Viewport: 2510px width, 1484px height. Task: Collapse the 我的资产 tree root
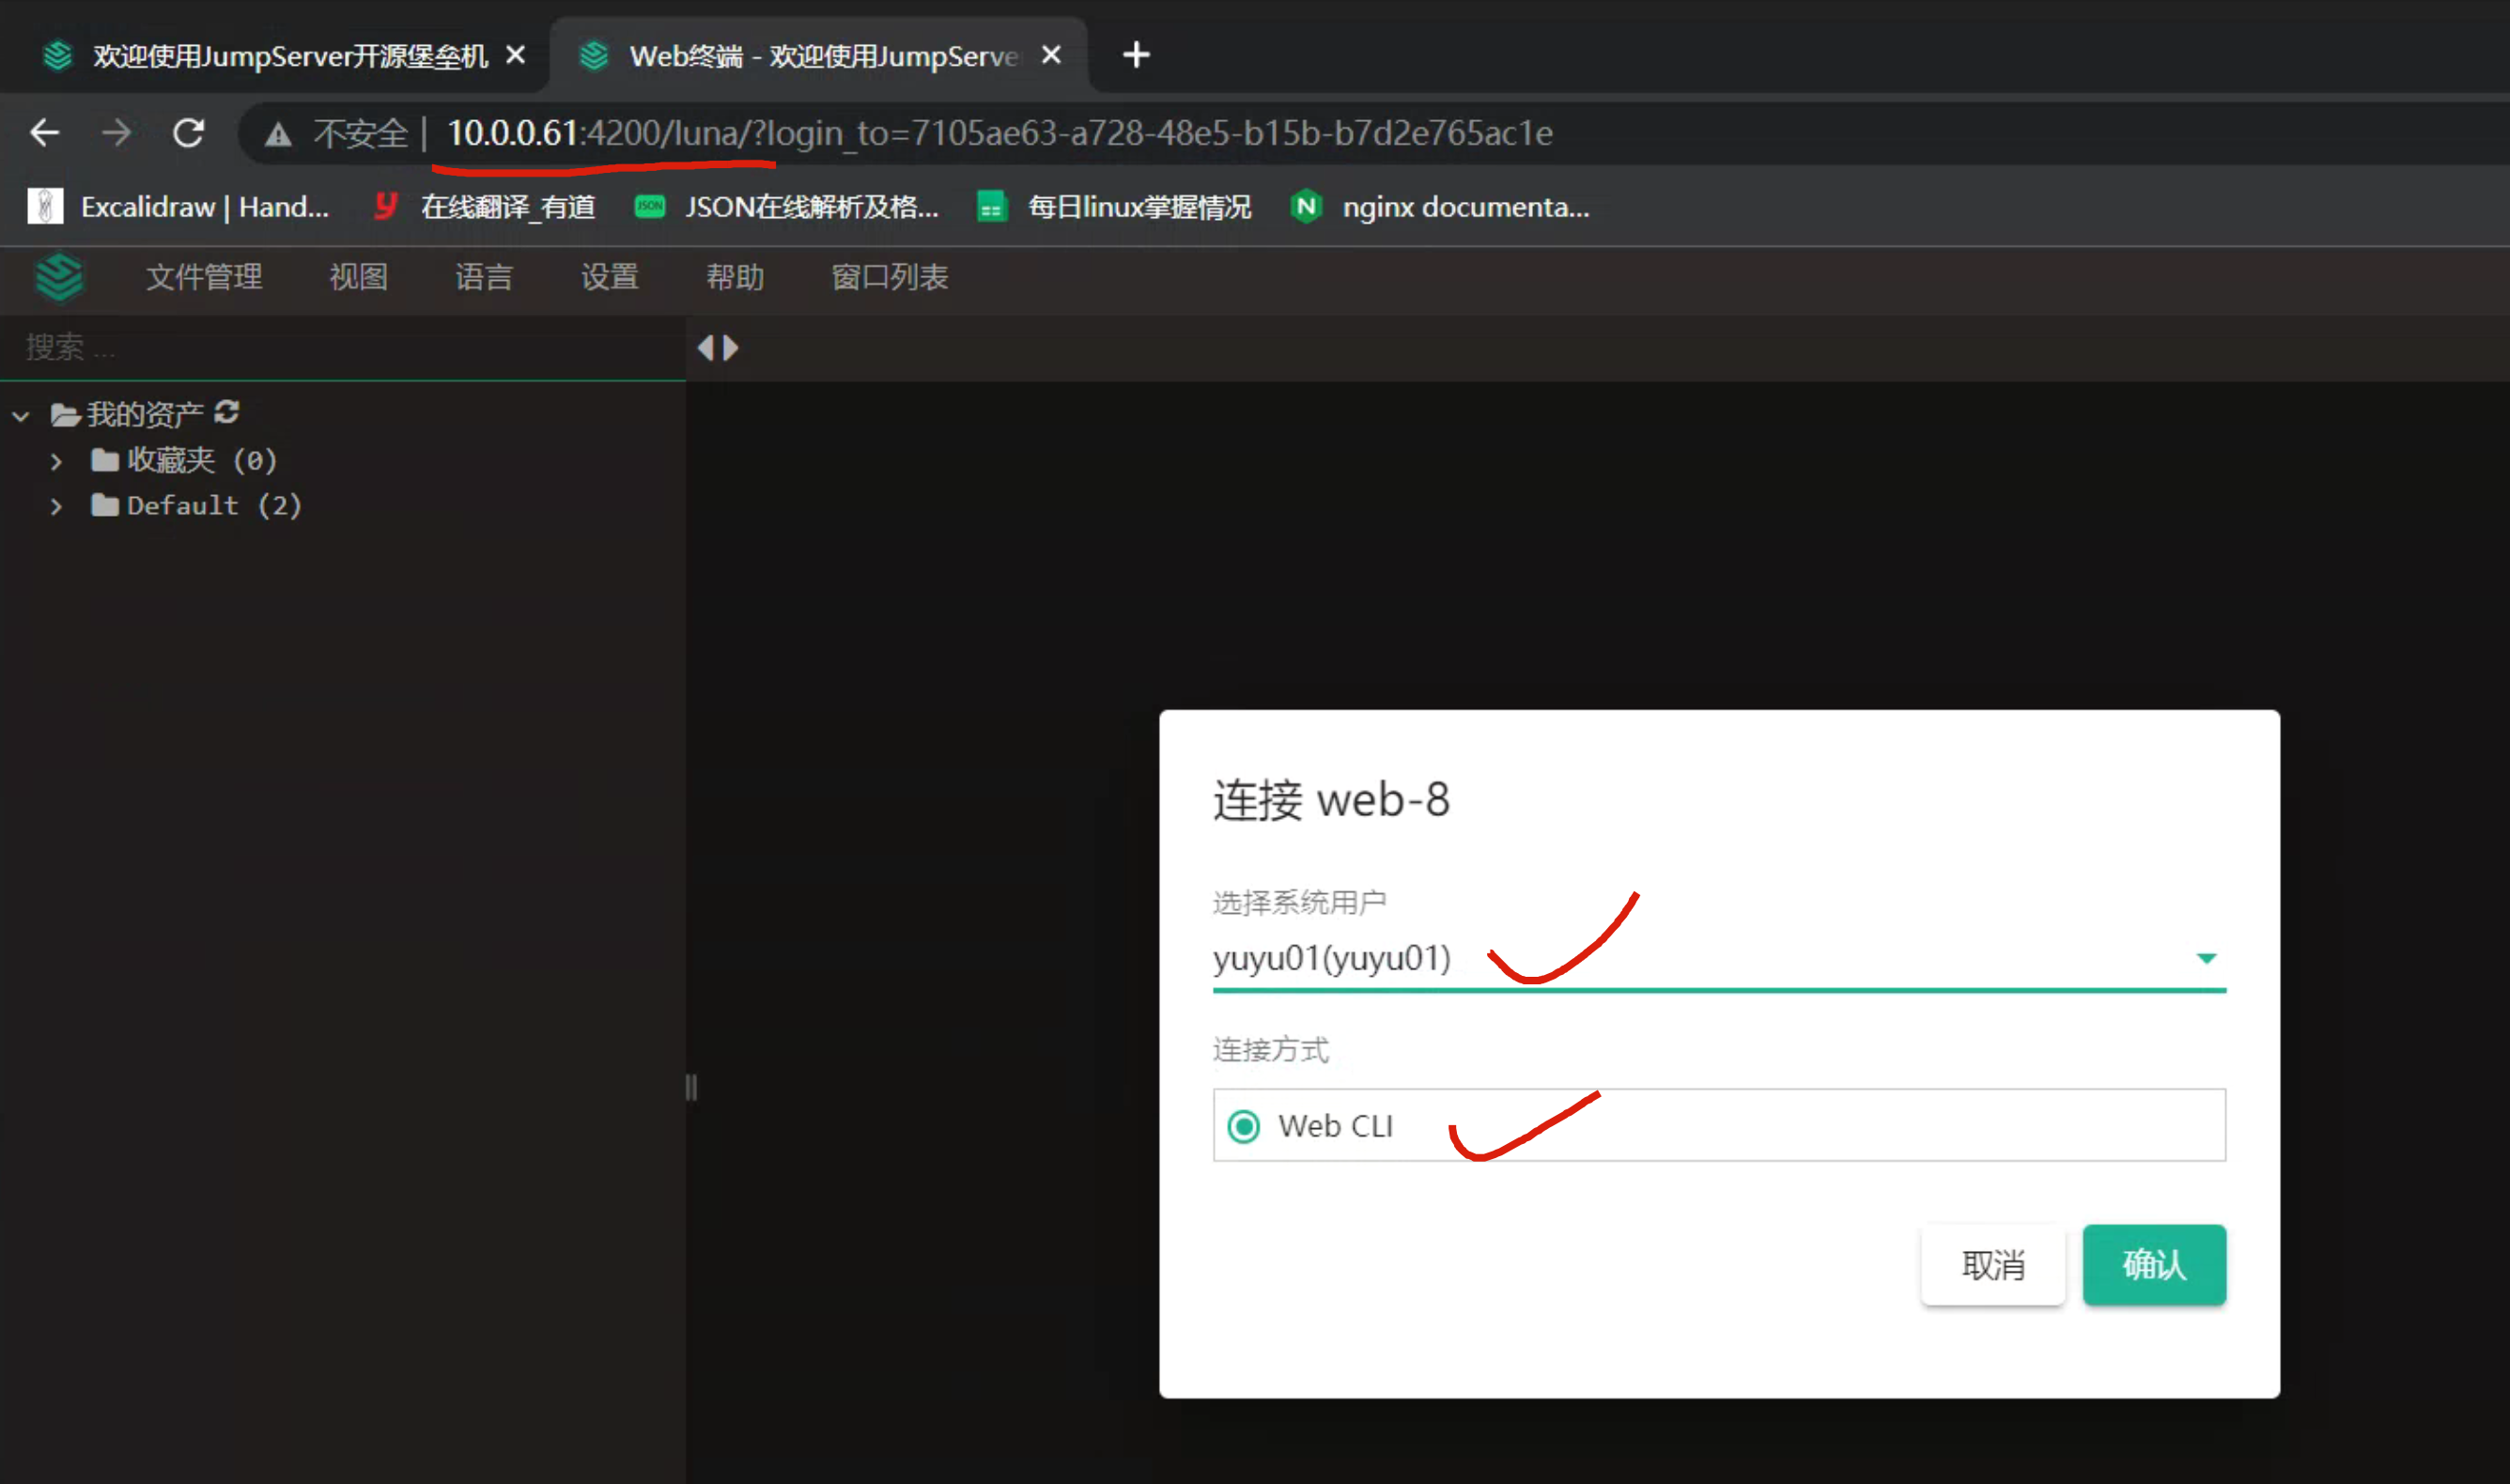(21, 415)
